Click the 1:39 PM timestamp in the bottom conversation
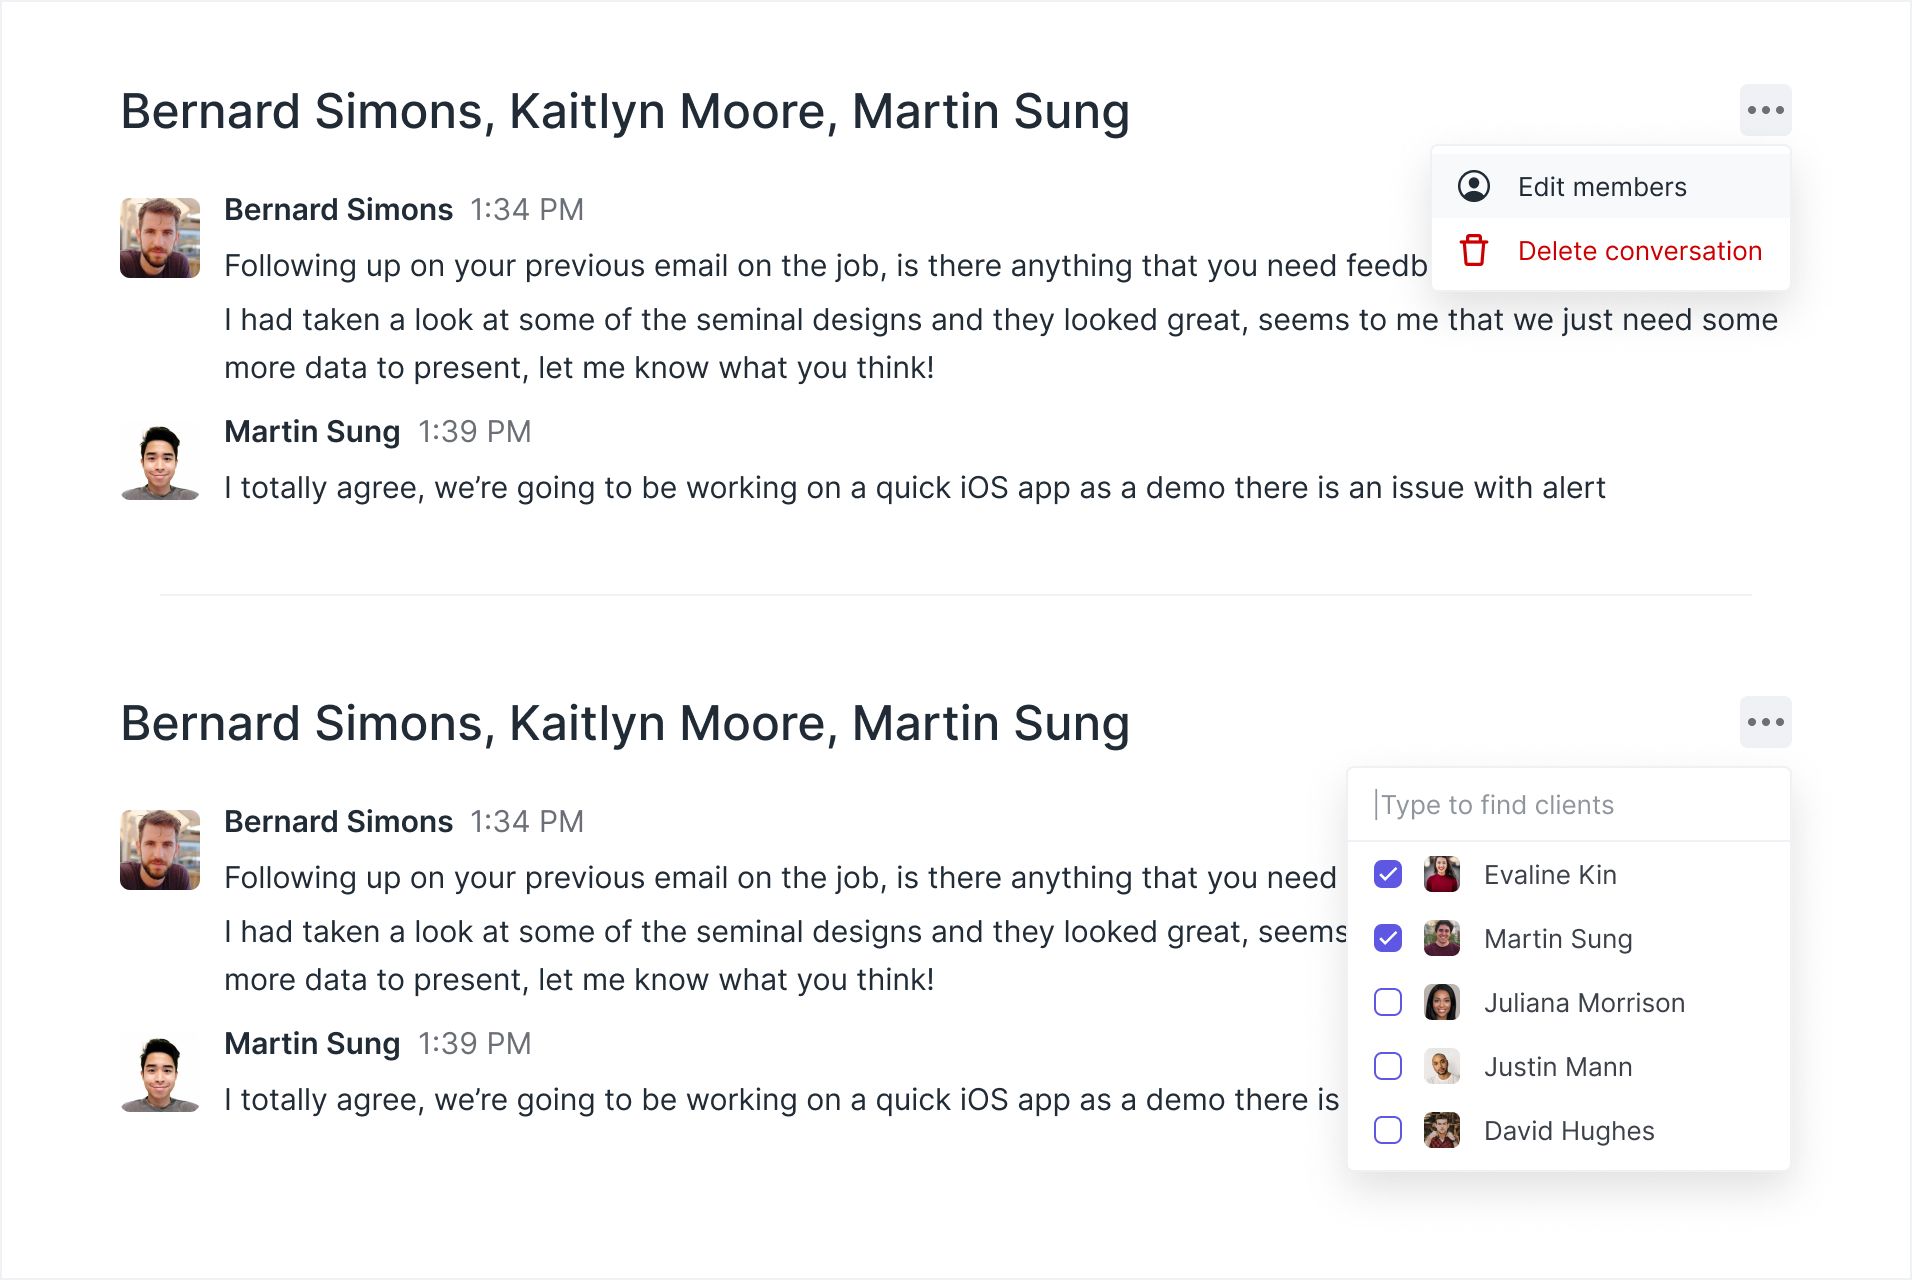 [x=474, y=1044]
